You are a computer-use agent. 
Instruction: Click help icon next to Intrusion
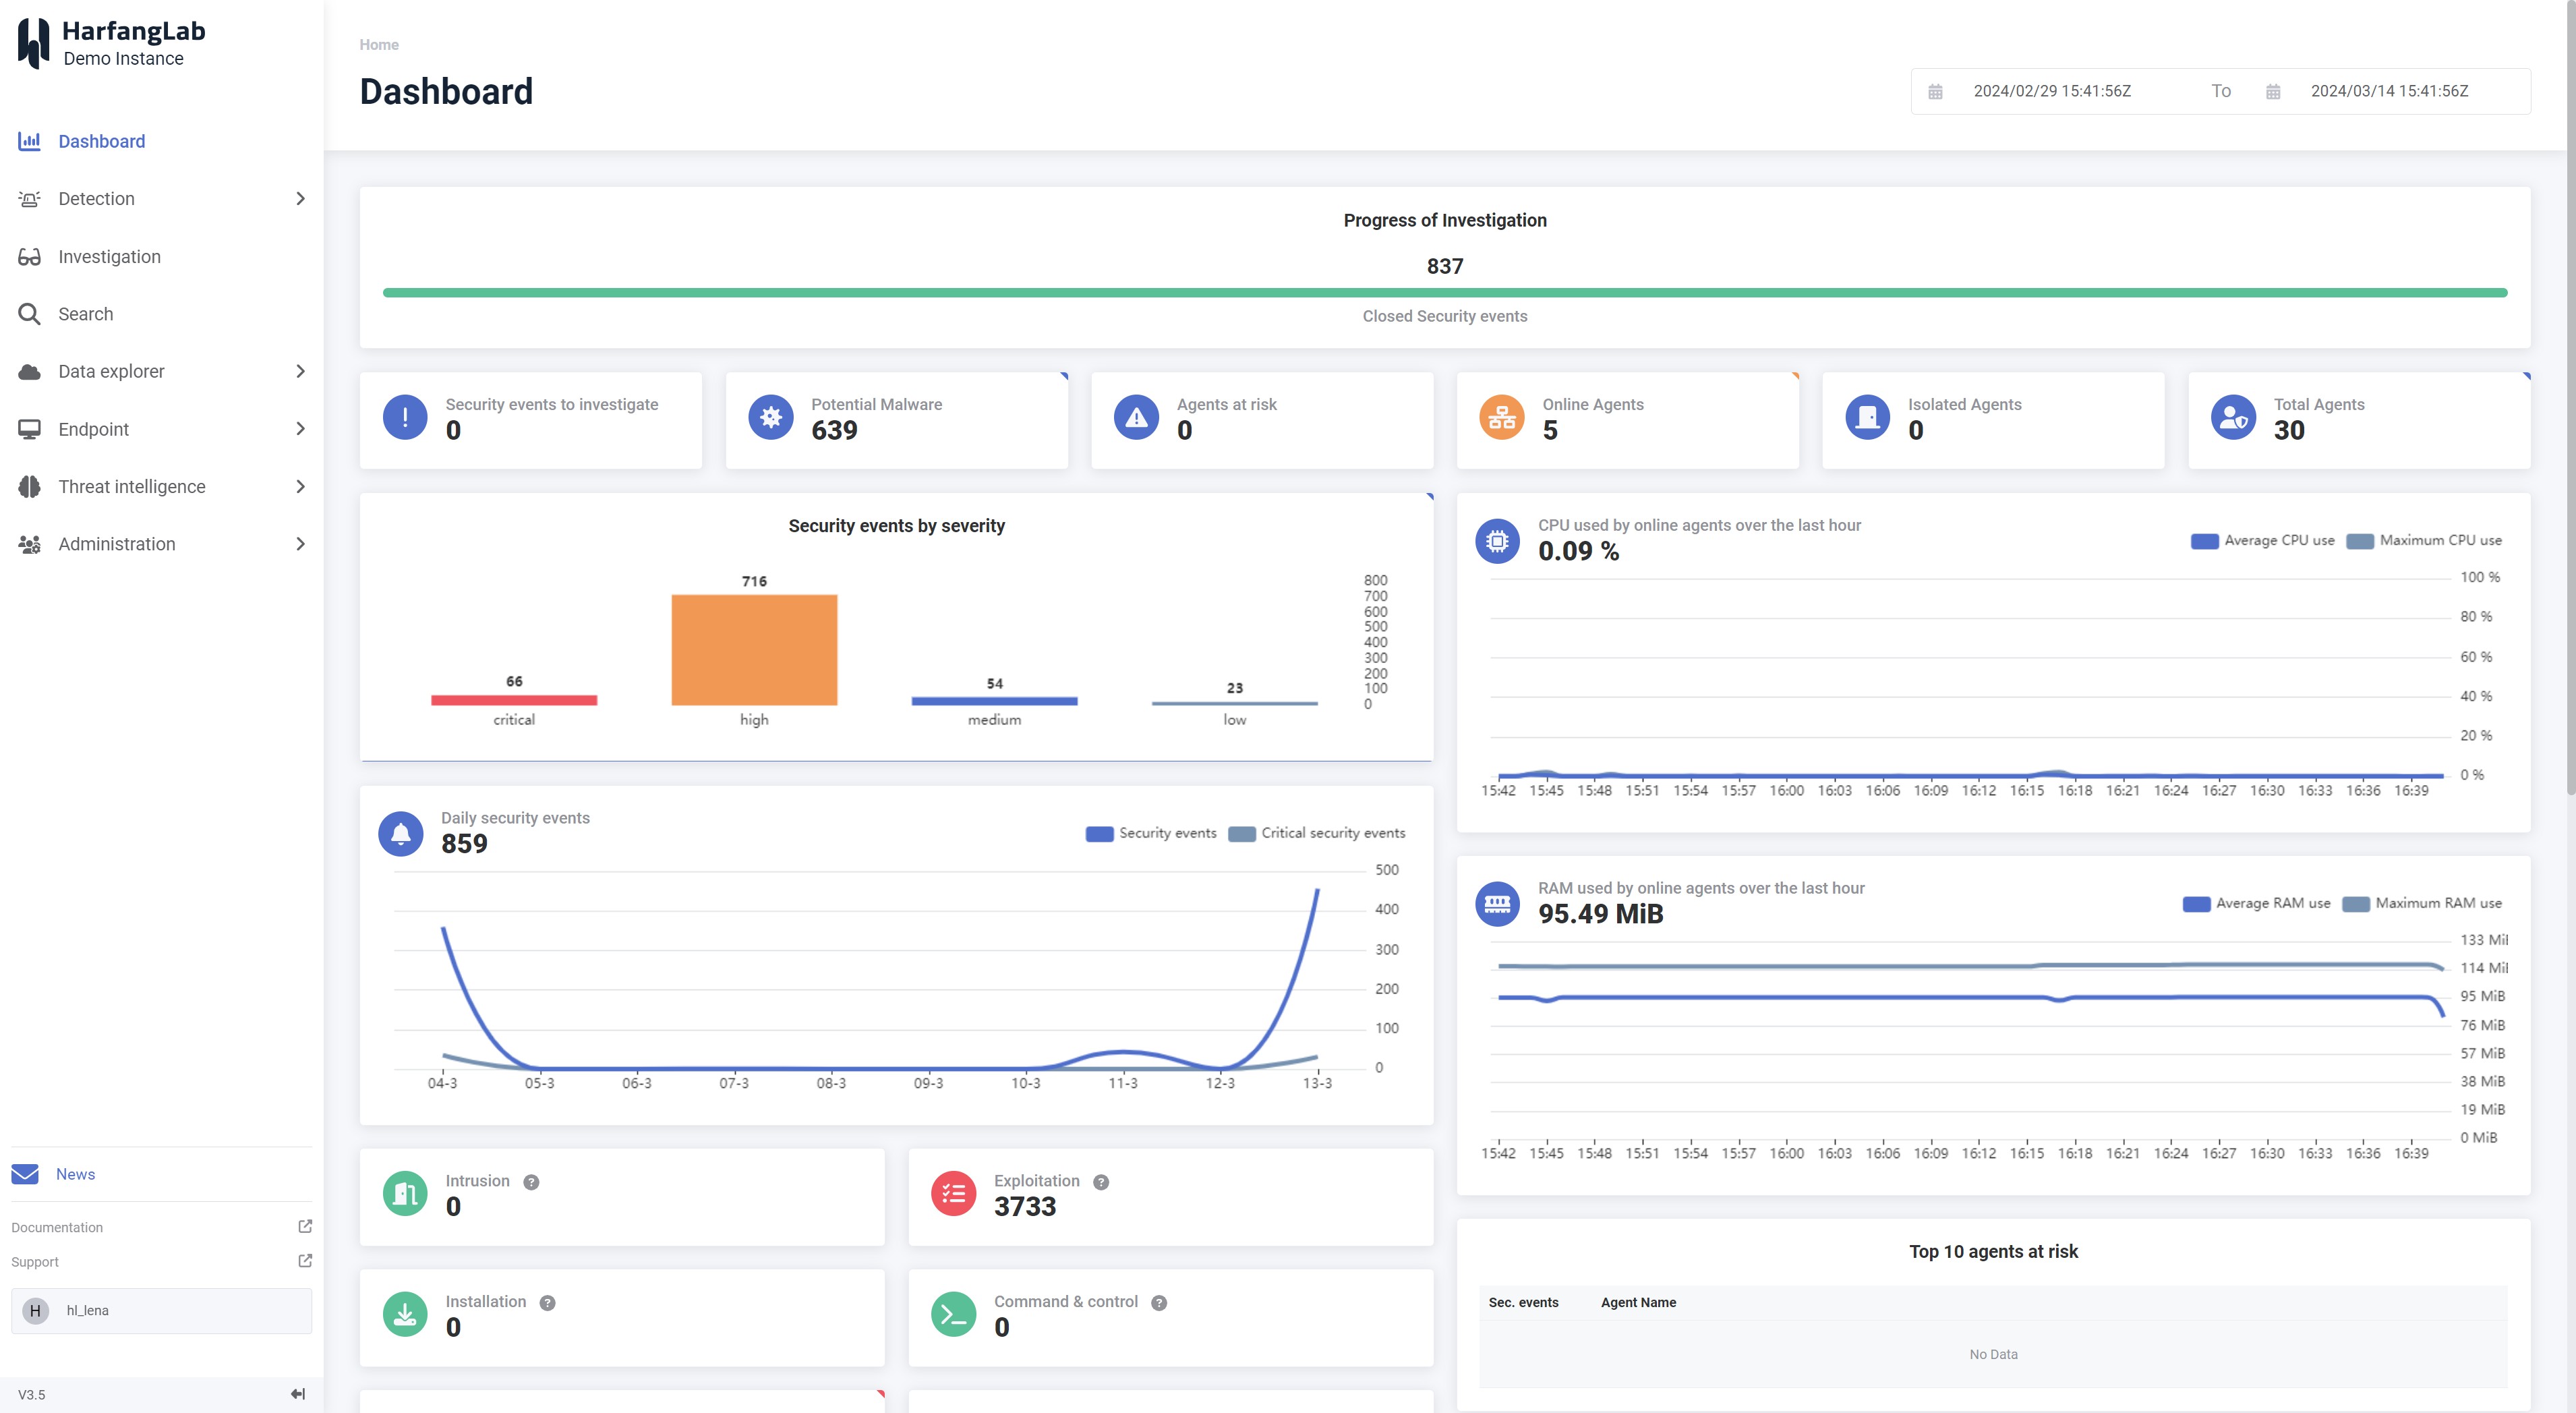[532, 1182]
